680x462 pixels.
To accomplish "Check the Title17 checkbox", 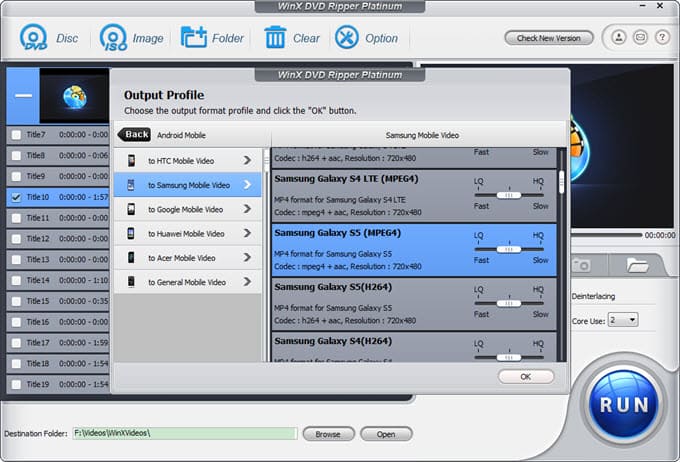I will pos(16,343).
